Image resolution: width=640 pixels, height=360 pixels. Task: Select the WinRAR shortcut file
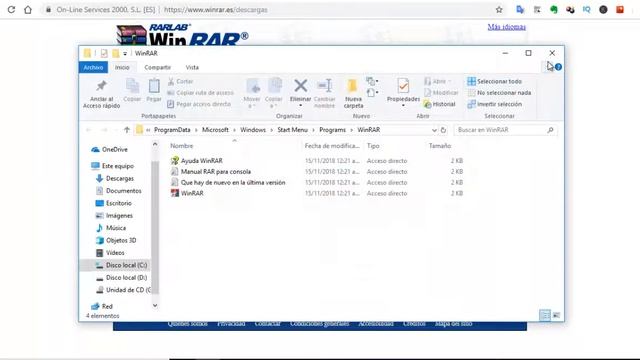(x=187, y=193)
